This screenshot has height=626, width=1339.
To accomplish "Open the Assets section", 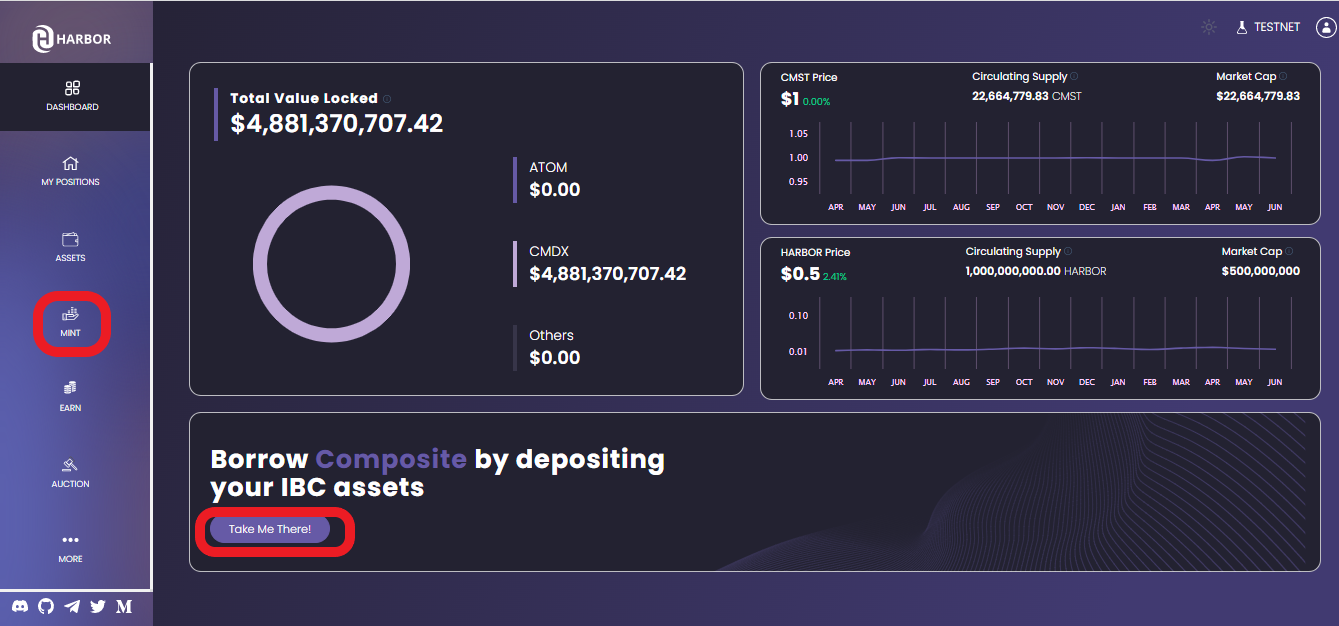I will [x=70, y=247].
